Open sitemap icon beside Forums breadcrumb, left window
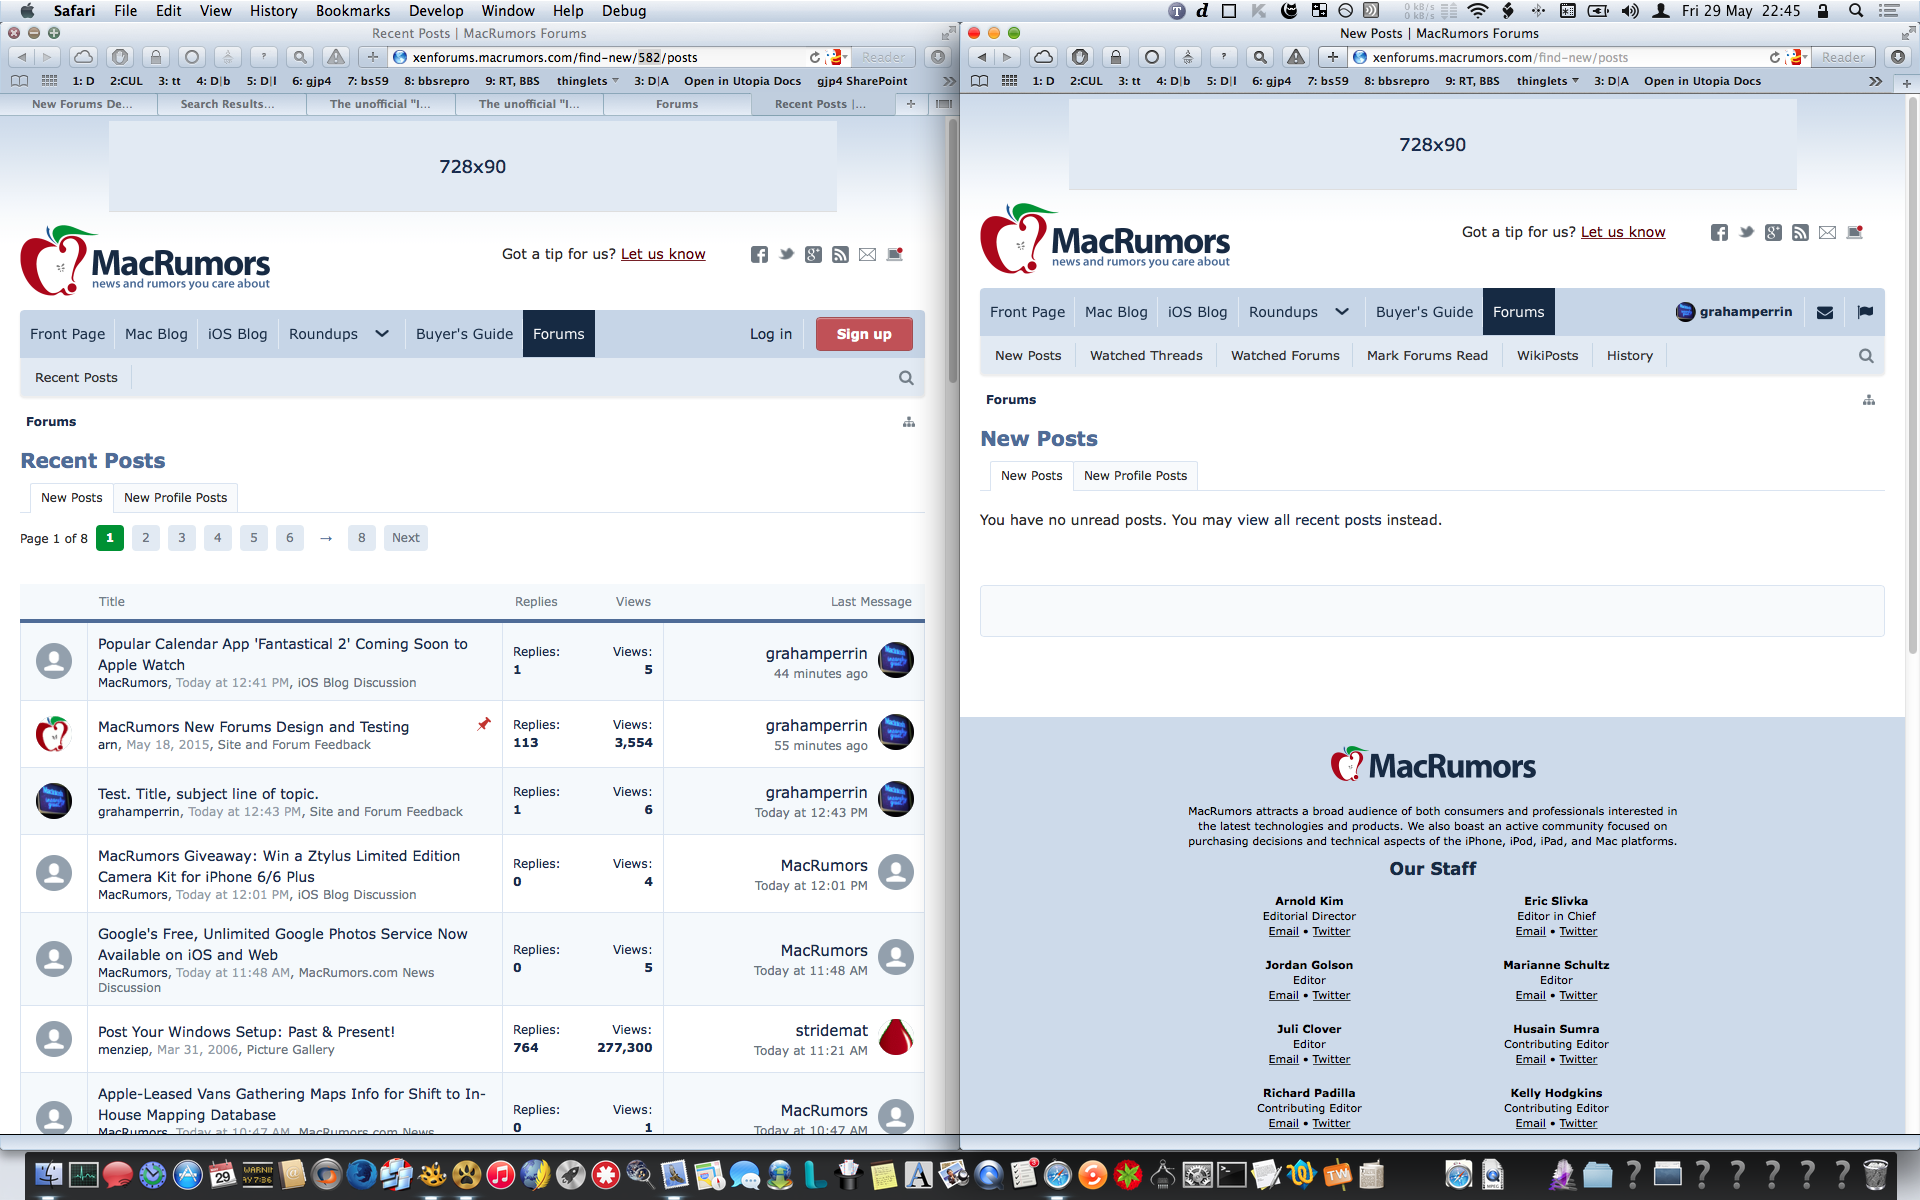1920x1200 pixels. click(x=909, y=422)
